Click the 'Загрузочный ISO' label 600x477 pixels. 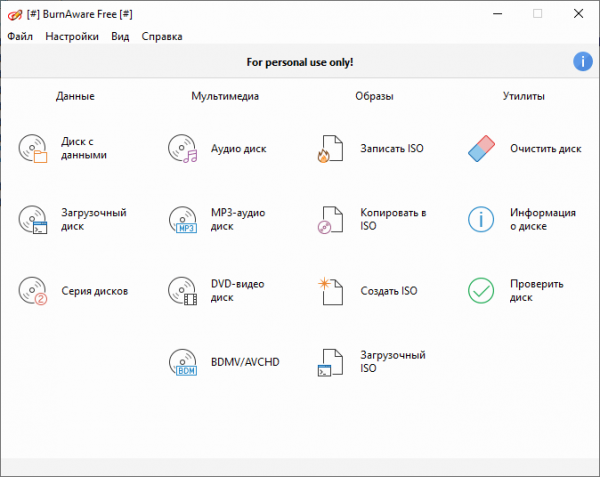tap(393, 362)
